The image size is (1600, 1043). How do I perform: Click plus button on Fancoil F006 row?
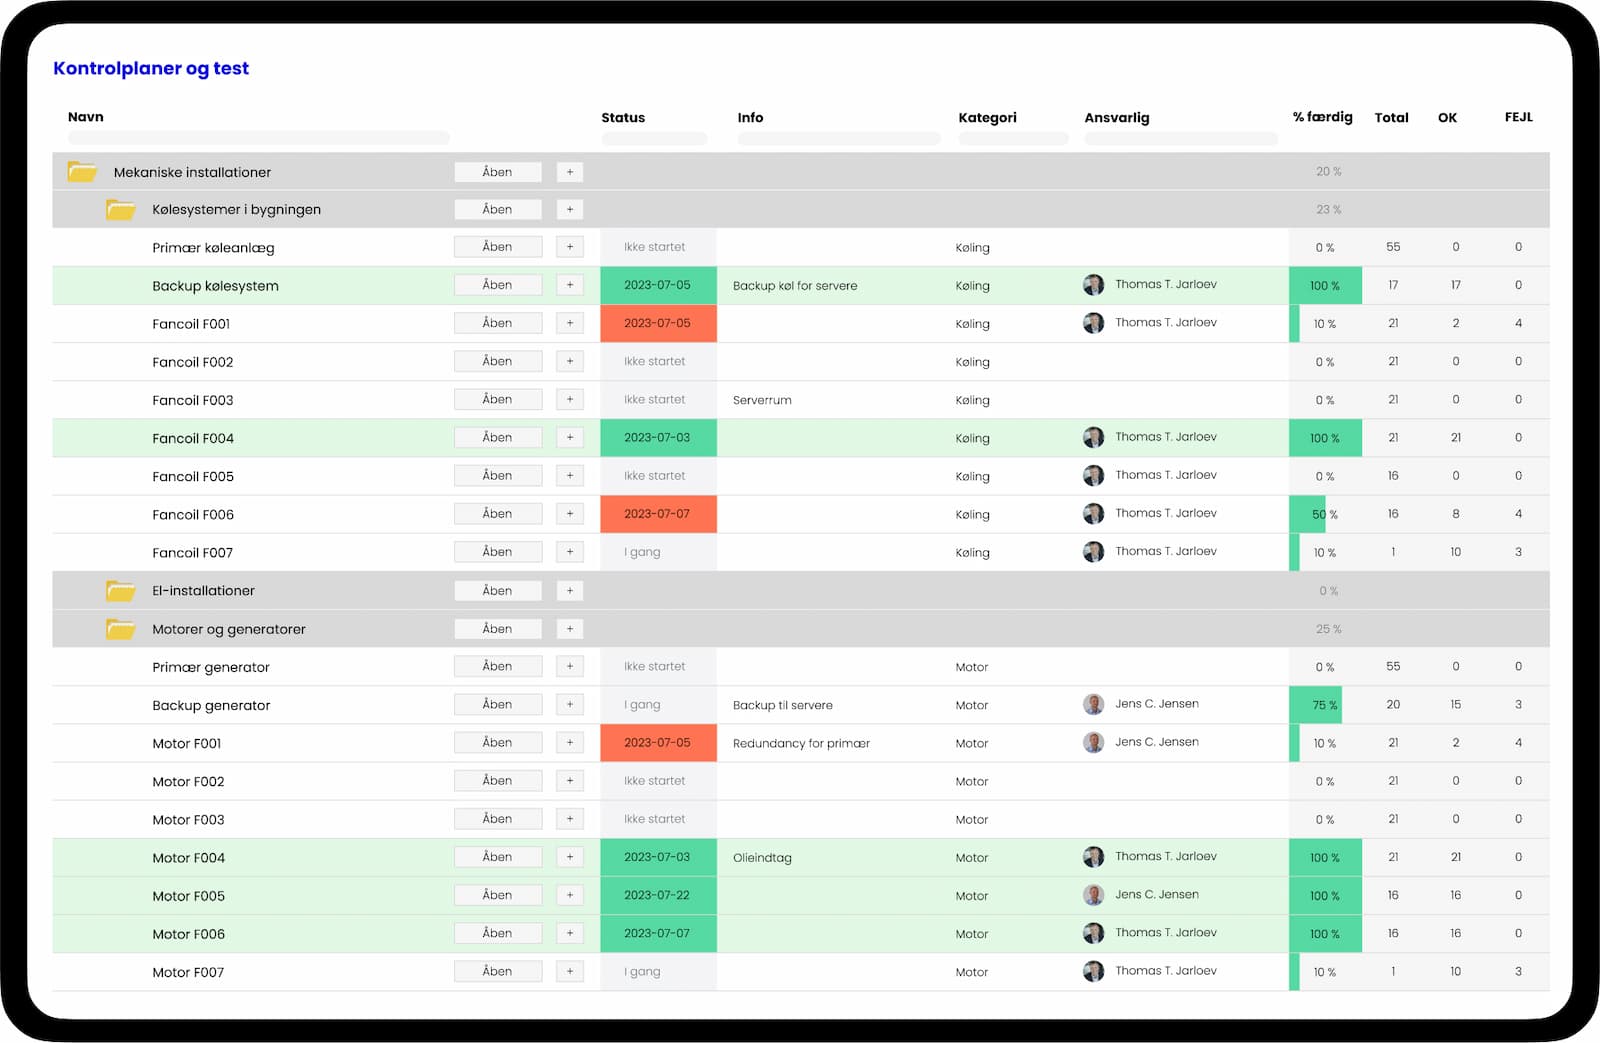click(570, 514)
